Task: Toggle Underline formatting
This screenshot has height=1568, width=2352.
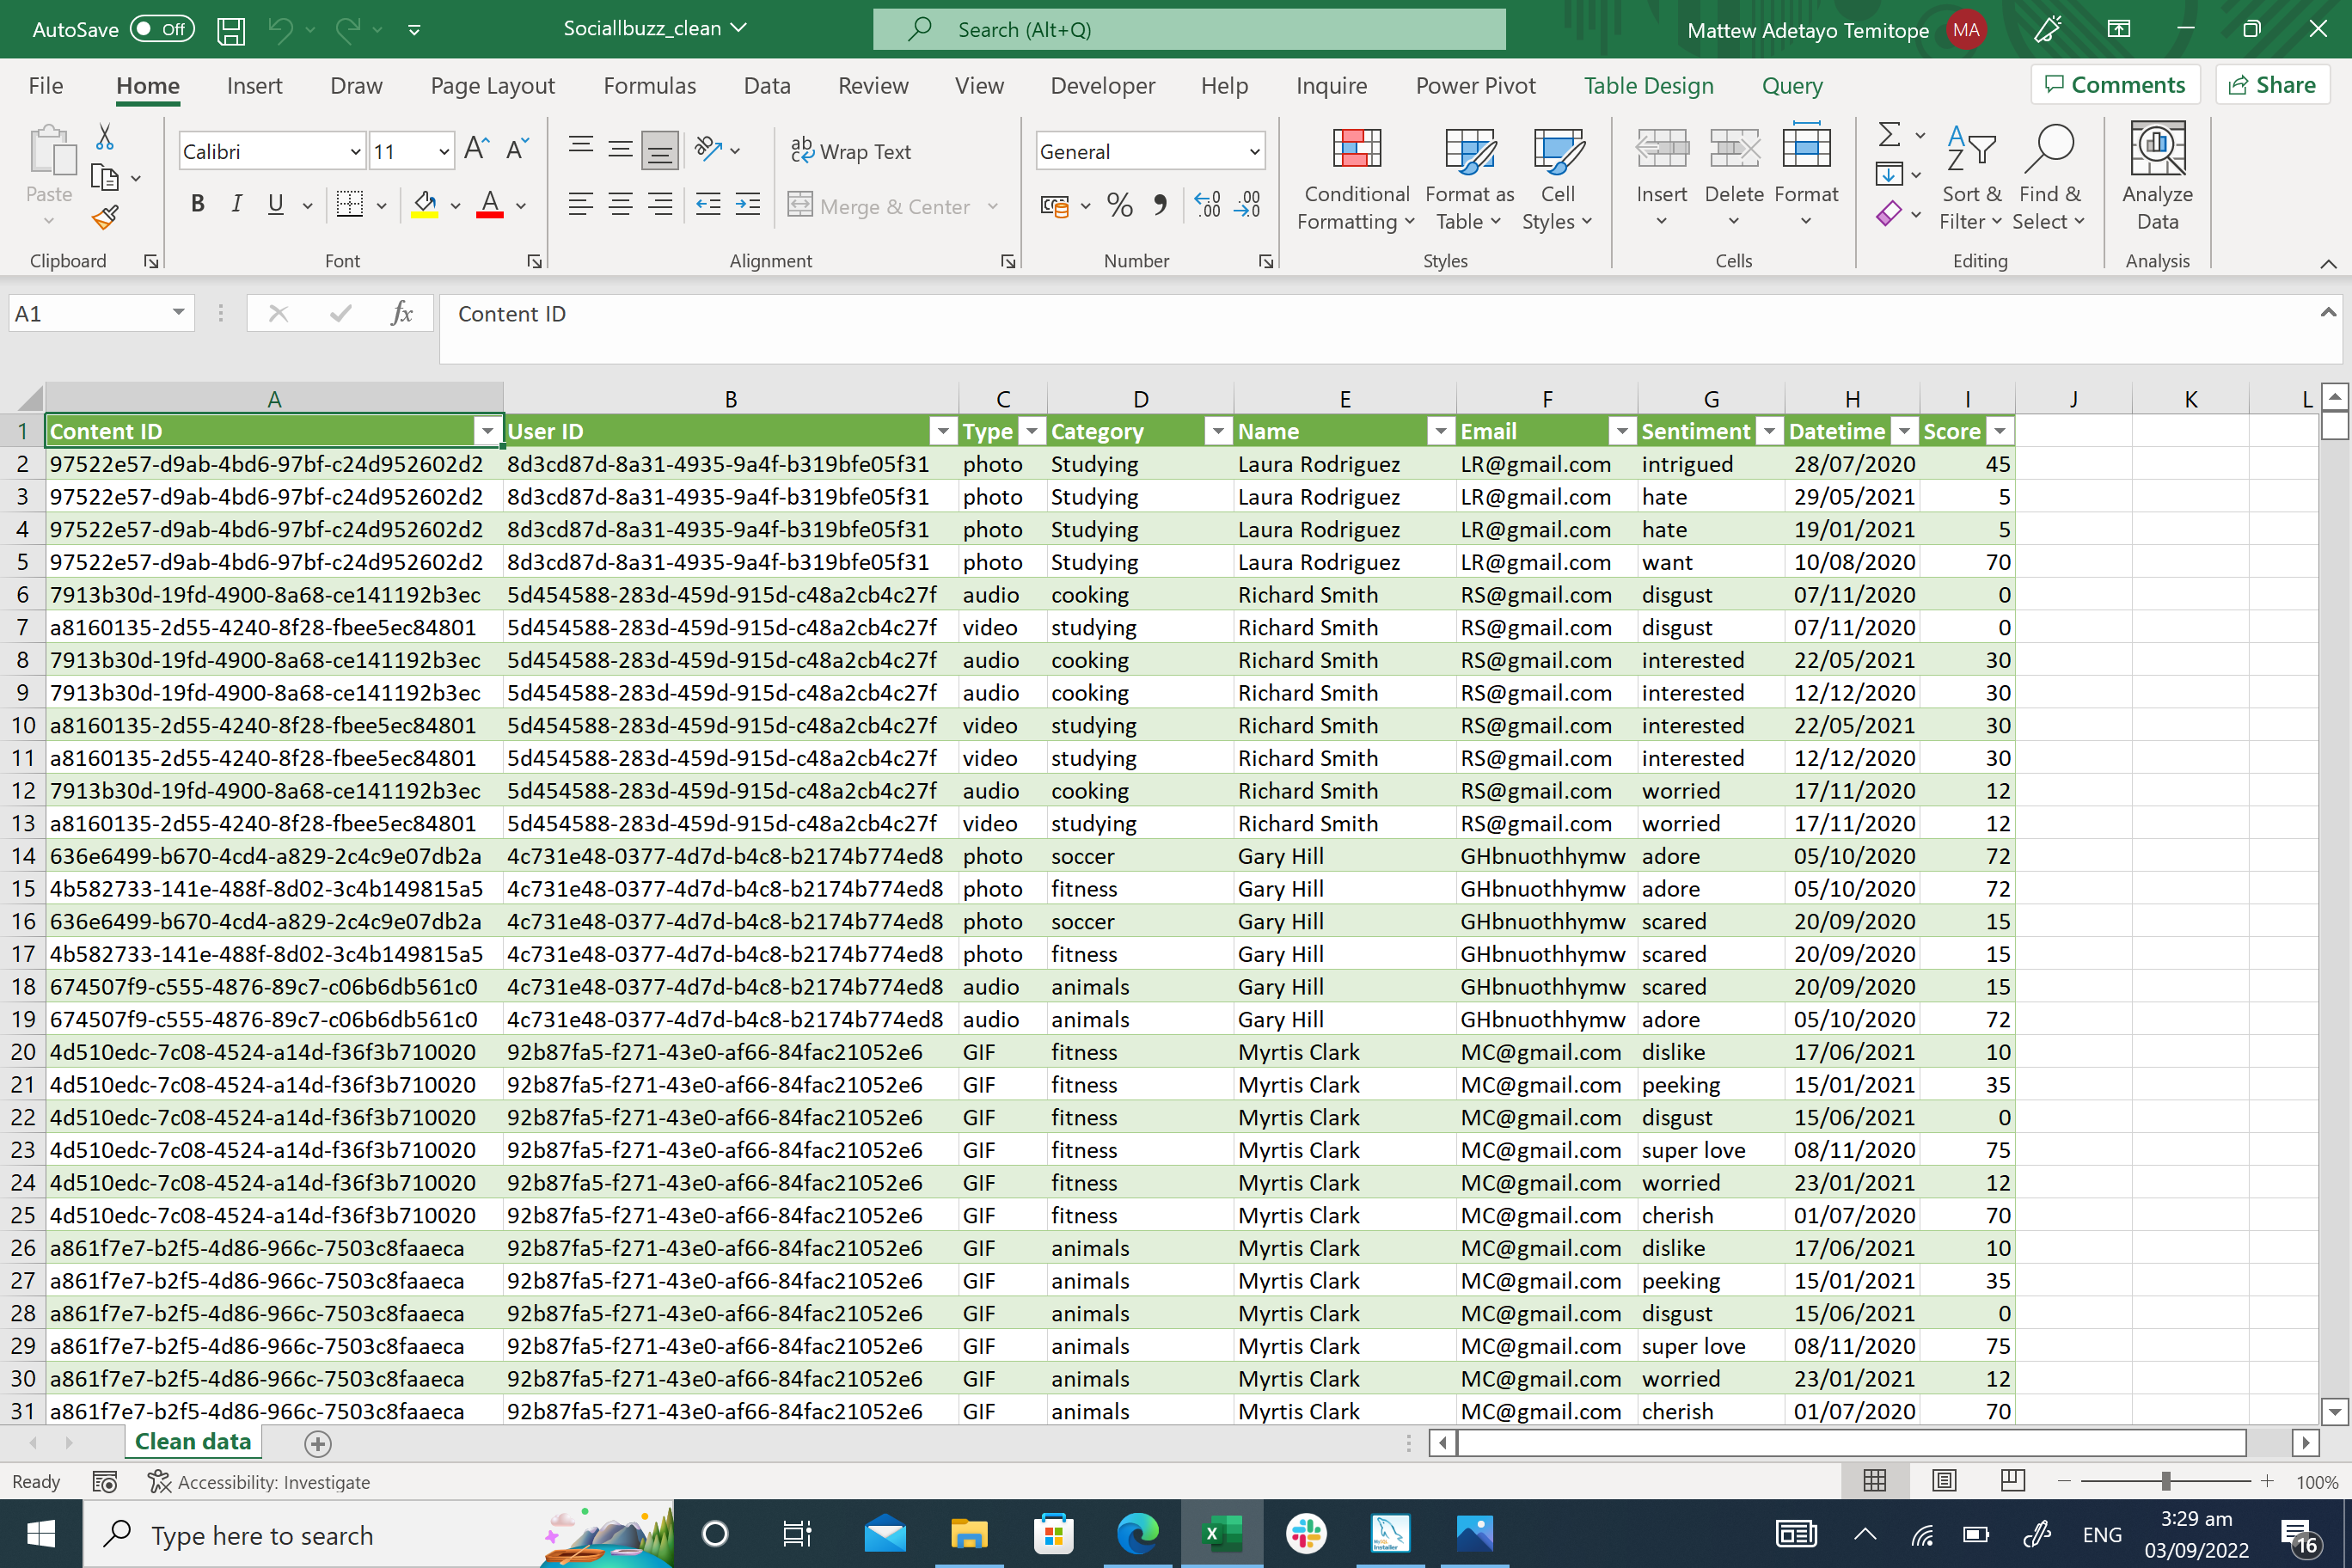Action: (276, 205)
